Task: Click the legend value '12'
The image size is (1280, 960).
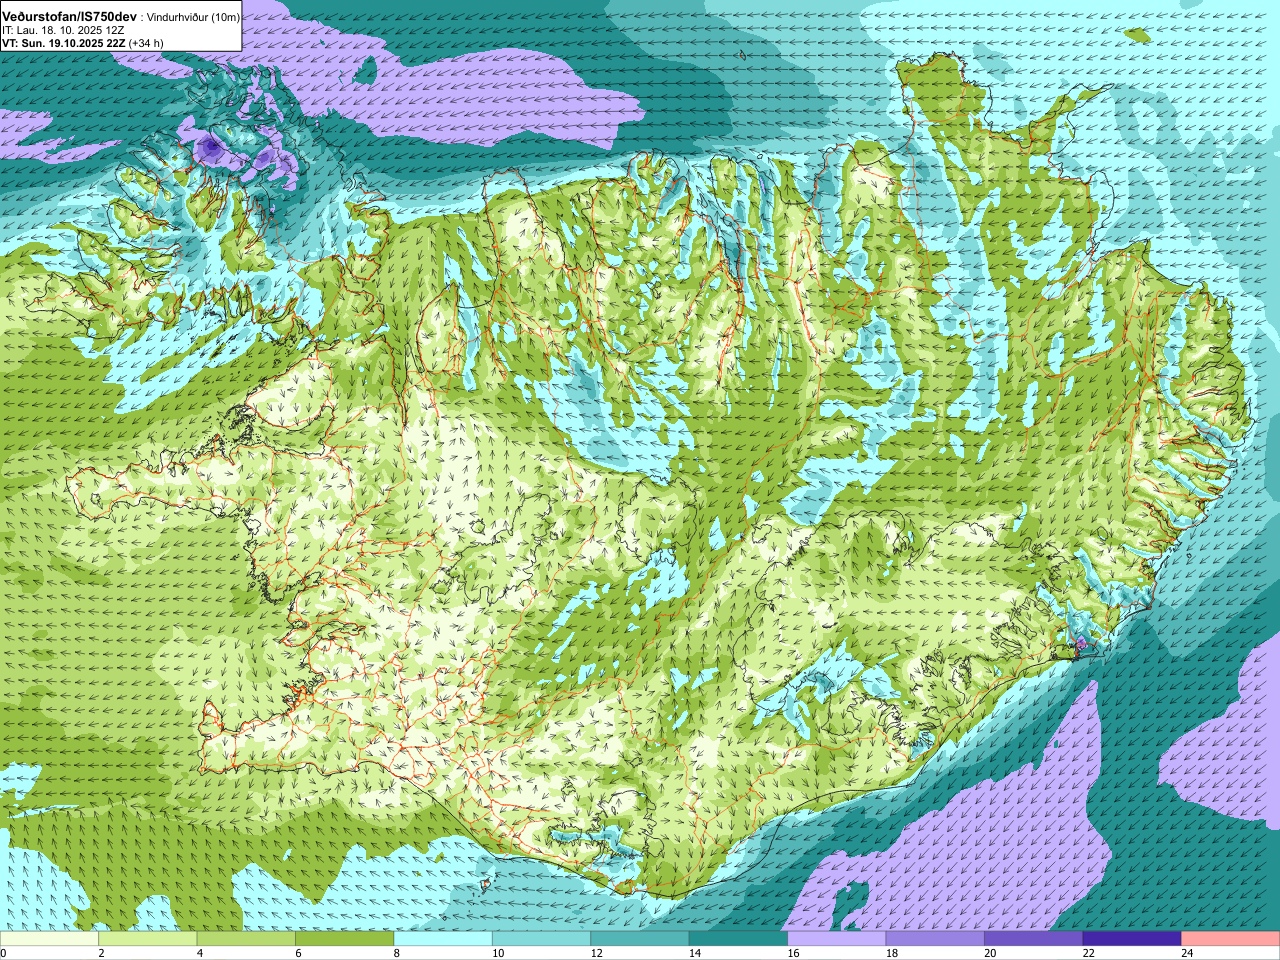Action: pos(596,953)
